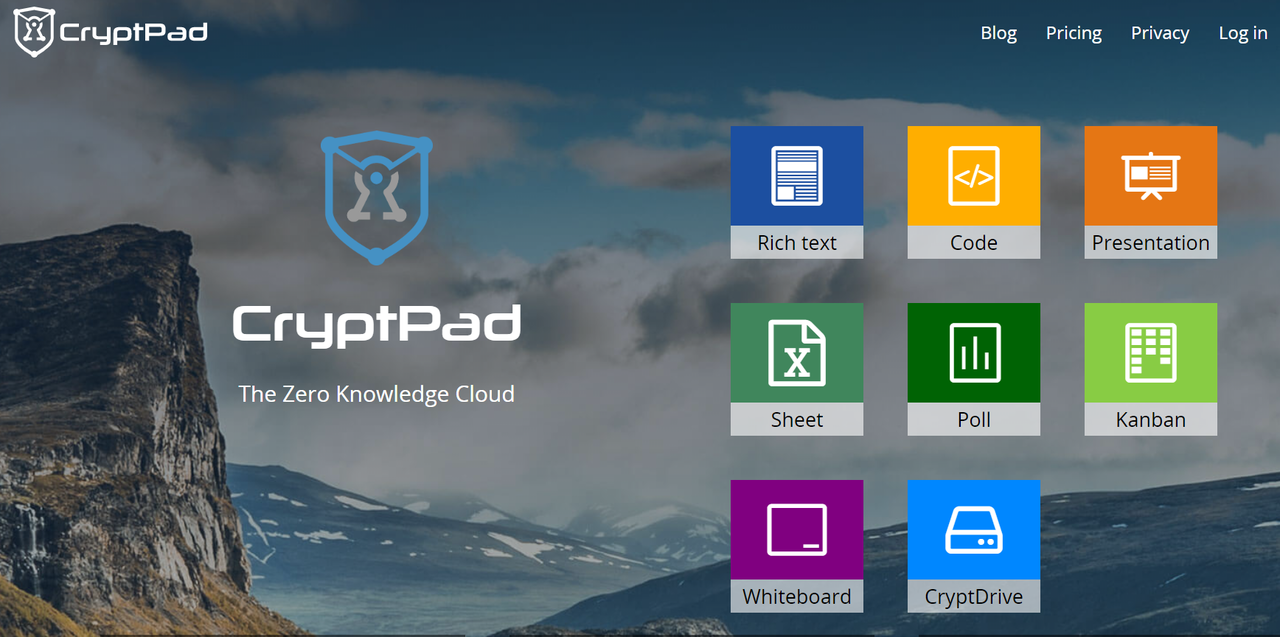Viewport: 1280px width, 637px height.
Task: Click the large blue CryptPad shield logo
Action: click(376, 198)
